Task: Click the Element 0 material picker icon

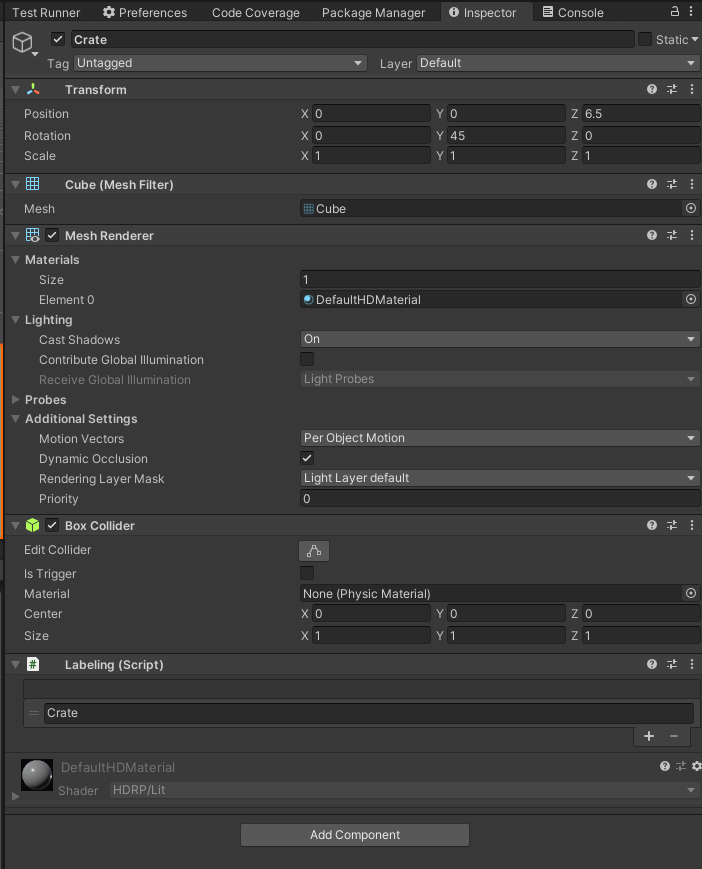Action: point(691,299)
